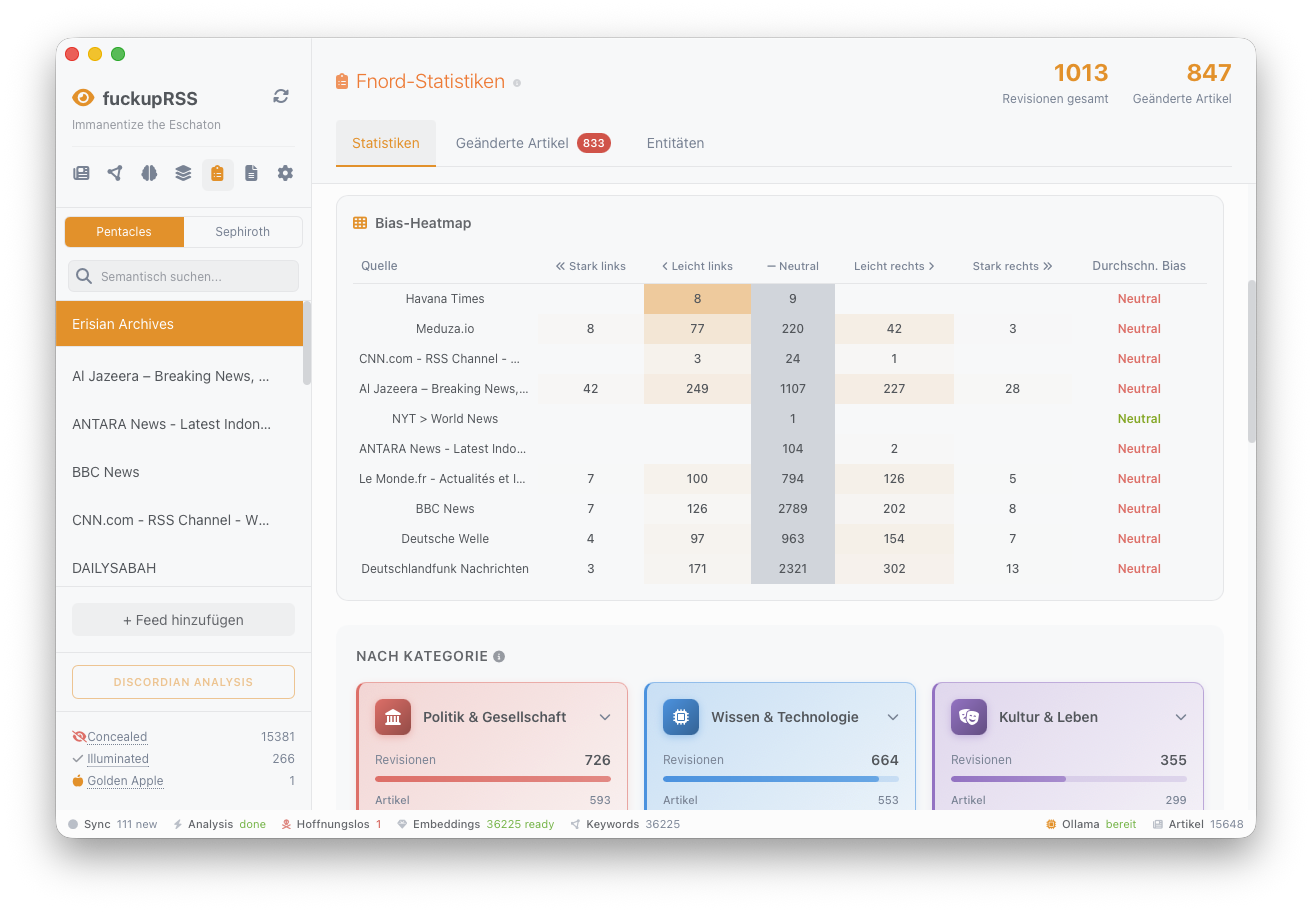This screenshot has width=1312, height=912.
Task: Click the + Feed hinzufügen button
Action: point(183,620)
